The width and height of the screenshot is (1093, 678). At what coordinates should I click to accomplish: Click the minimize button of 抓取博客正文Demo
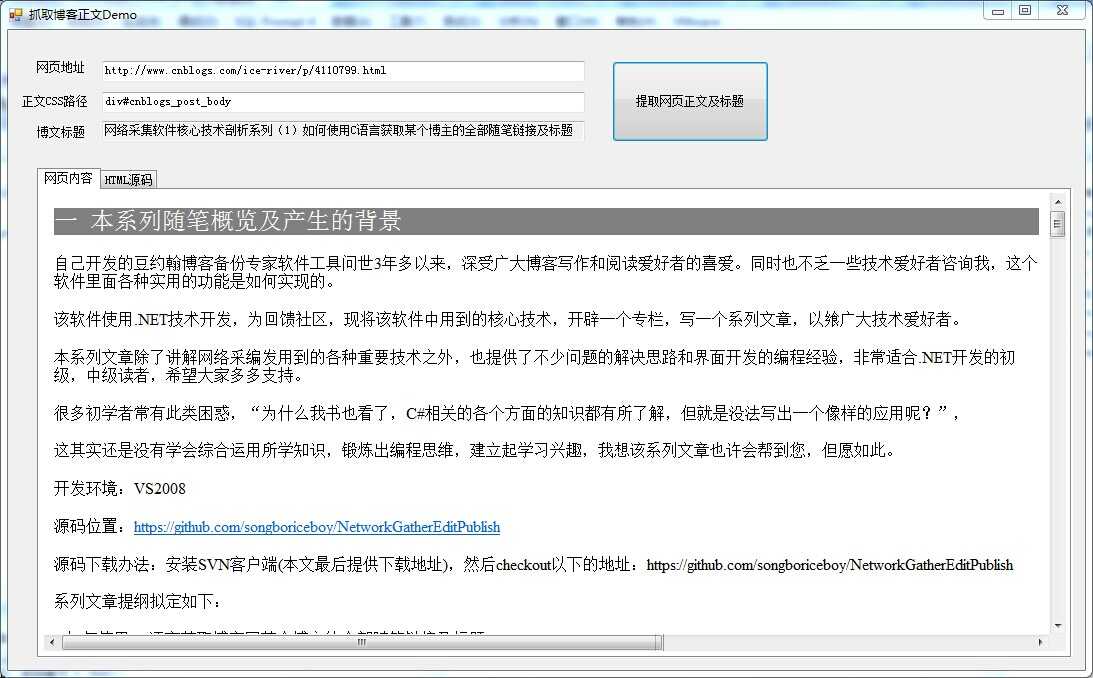(x=997, y=11)
